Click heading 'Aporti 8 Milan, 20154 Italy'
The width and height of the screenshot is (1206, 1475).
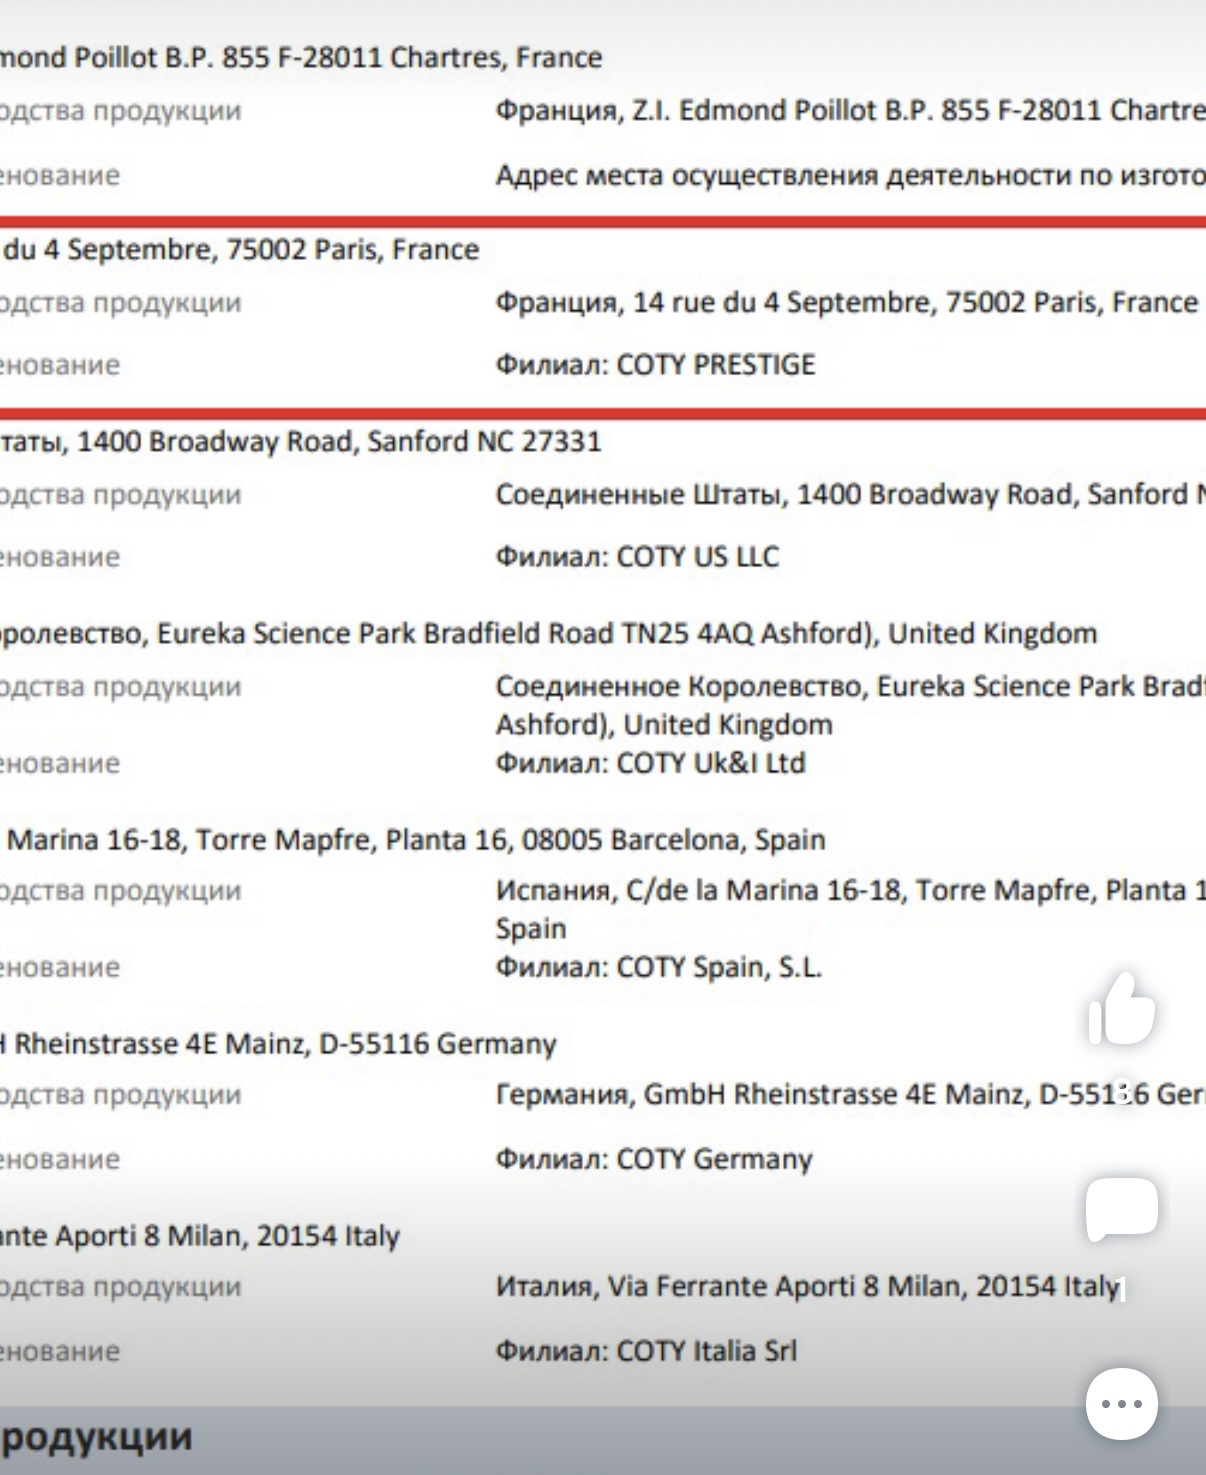click(x=227, y=1236)
